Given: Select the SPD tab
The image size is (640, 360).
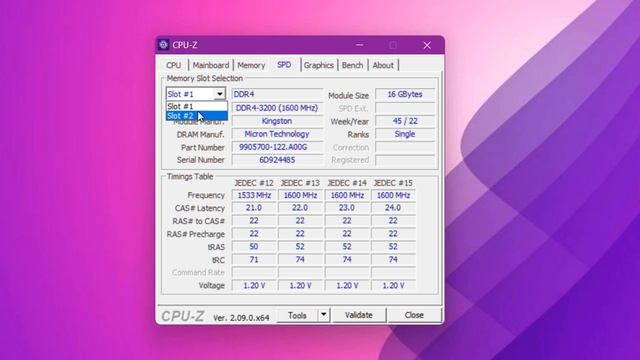Looking at the screenshot, I should coord(284,65).
